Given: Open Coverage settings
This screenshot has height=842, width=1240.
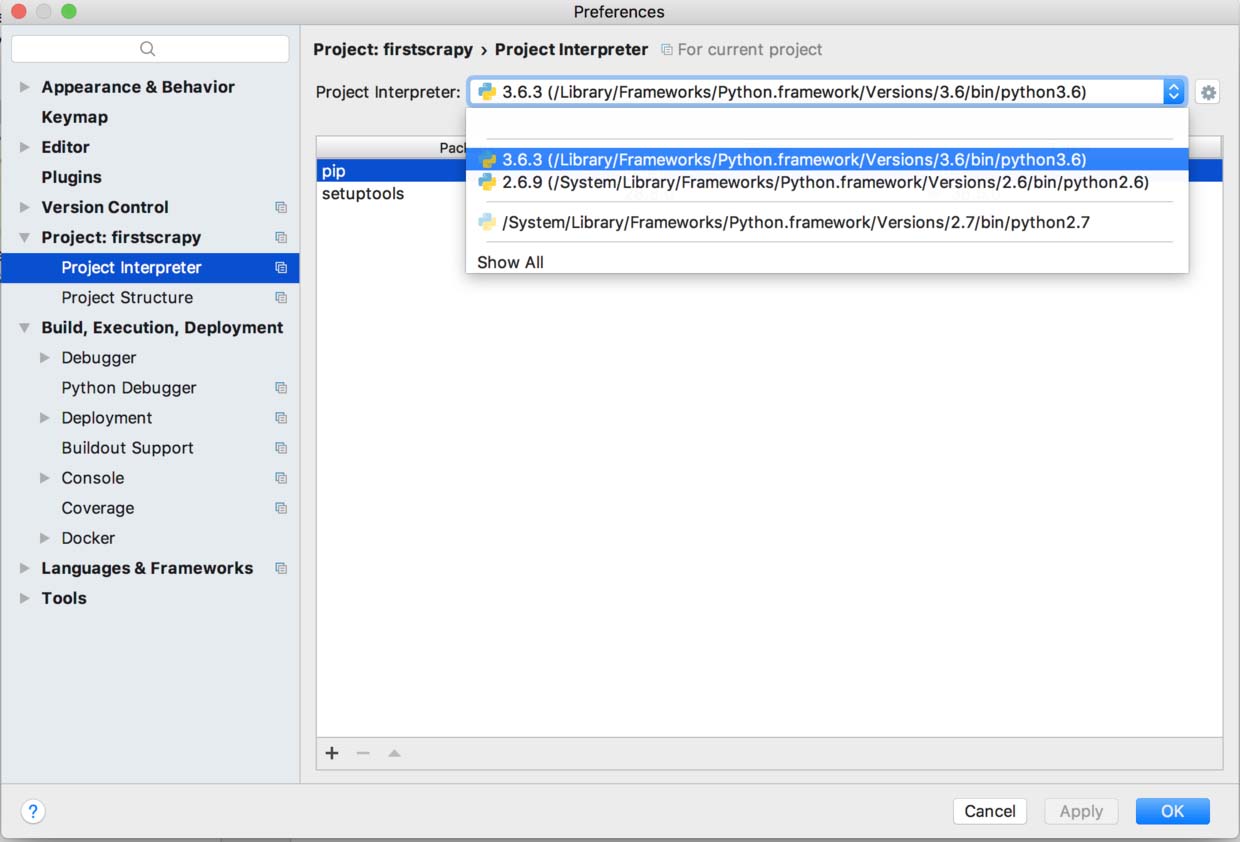Looking at the screenshot, I should coord(97,508).
